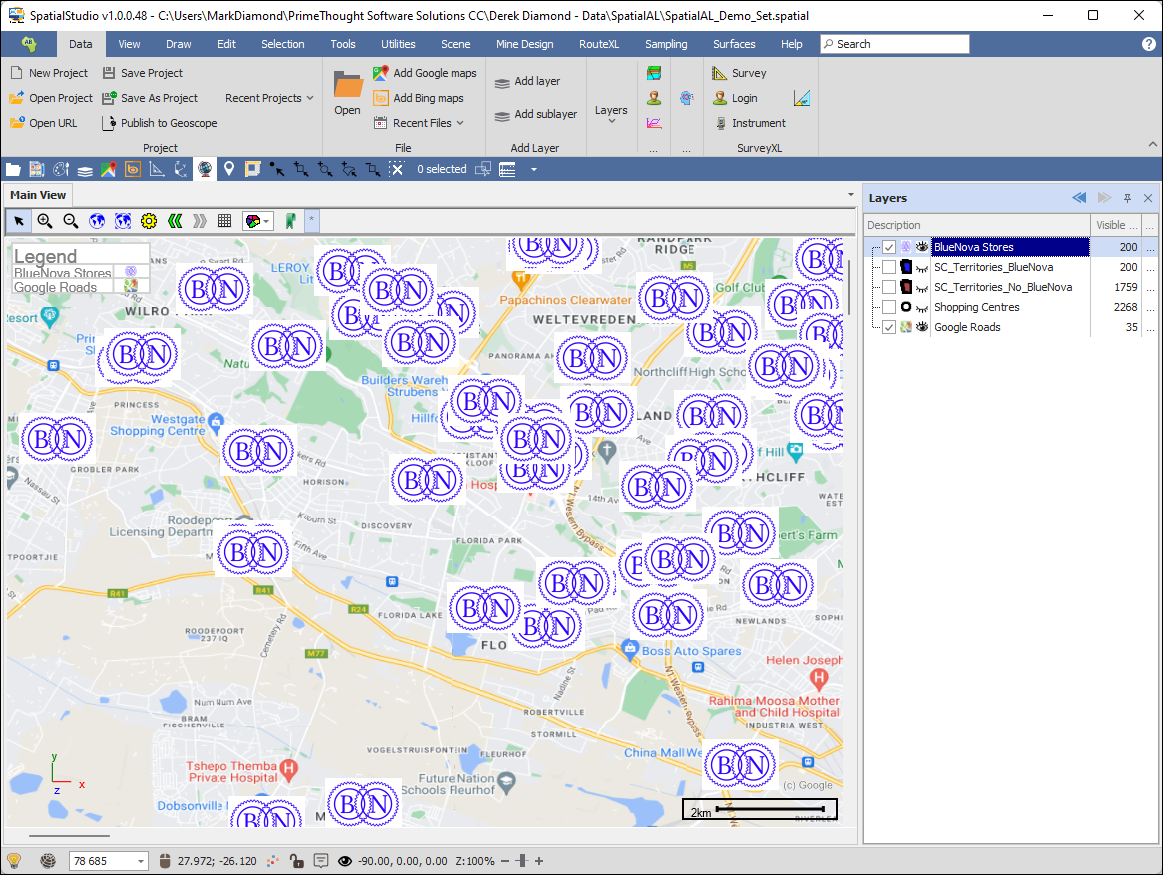Click Publish to Geoscope button

point(160,123)
